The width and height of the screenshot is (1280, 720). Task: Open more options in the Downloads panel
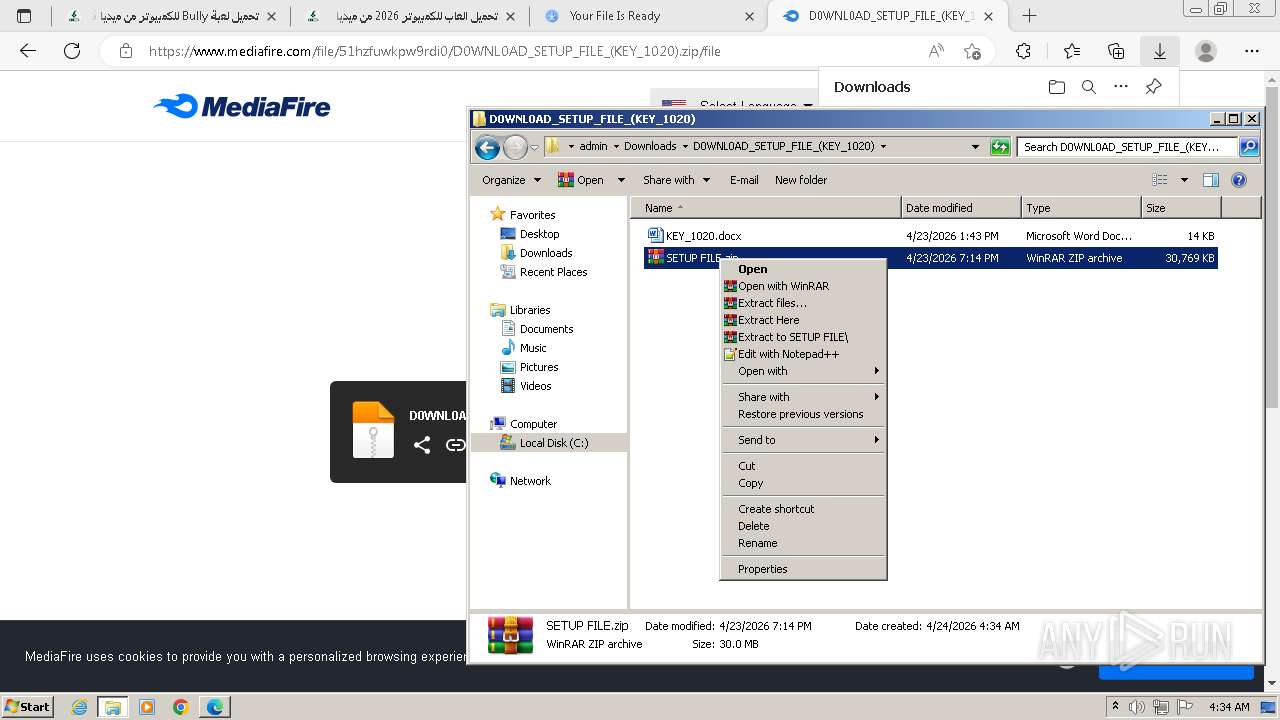(1121, 87)
